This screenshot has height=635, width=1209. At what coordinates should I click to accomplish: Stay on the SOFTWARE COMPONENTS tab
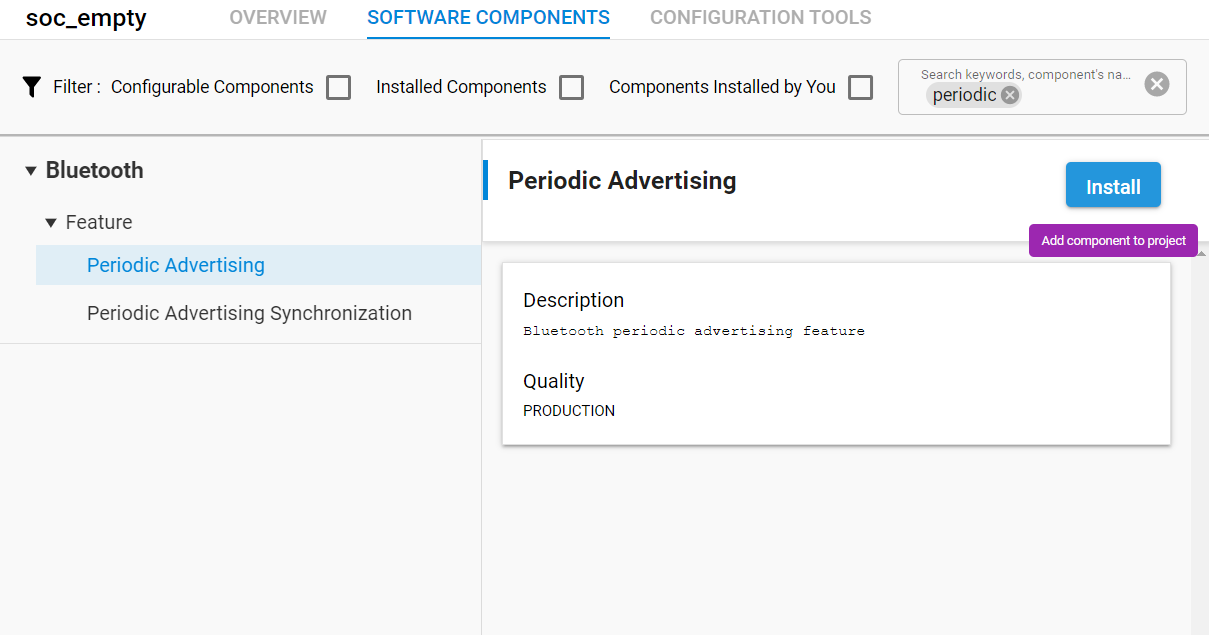pyautogui.click(x=488, y=17)
